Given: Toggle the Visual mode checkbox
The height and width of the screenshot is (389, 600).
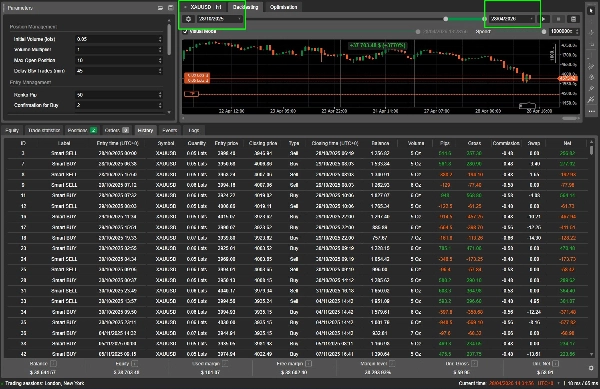Looking at the screenshot, I should point(186,31).
